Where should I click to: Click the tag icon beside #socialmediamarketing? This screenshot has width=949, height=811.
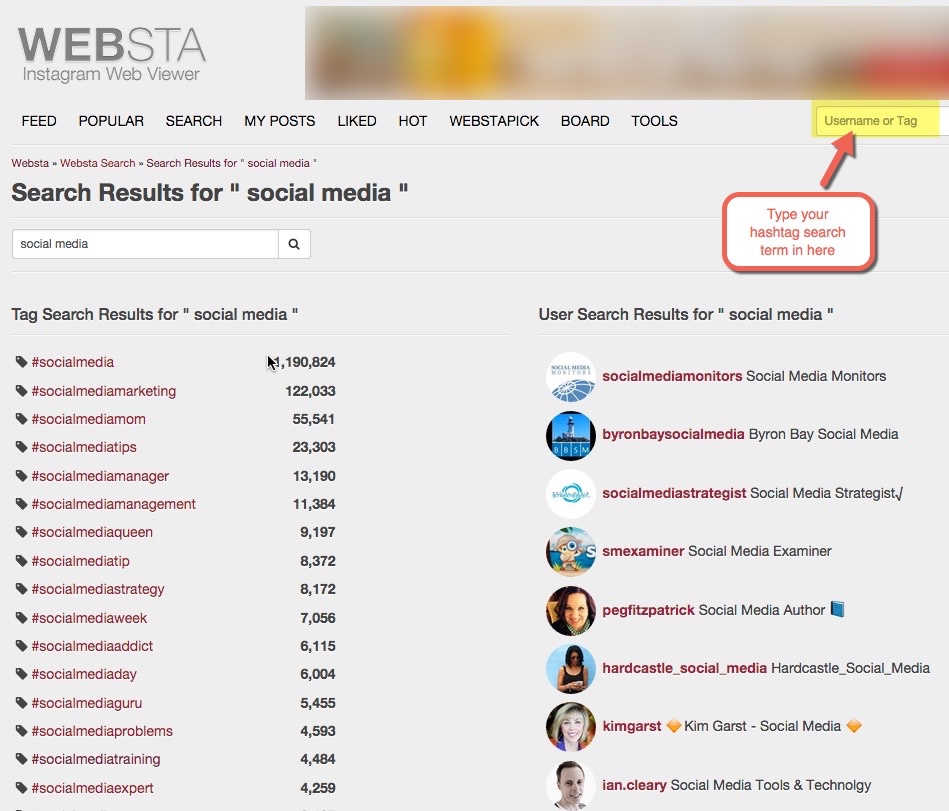click(21, 391)
